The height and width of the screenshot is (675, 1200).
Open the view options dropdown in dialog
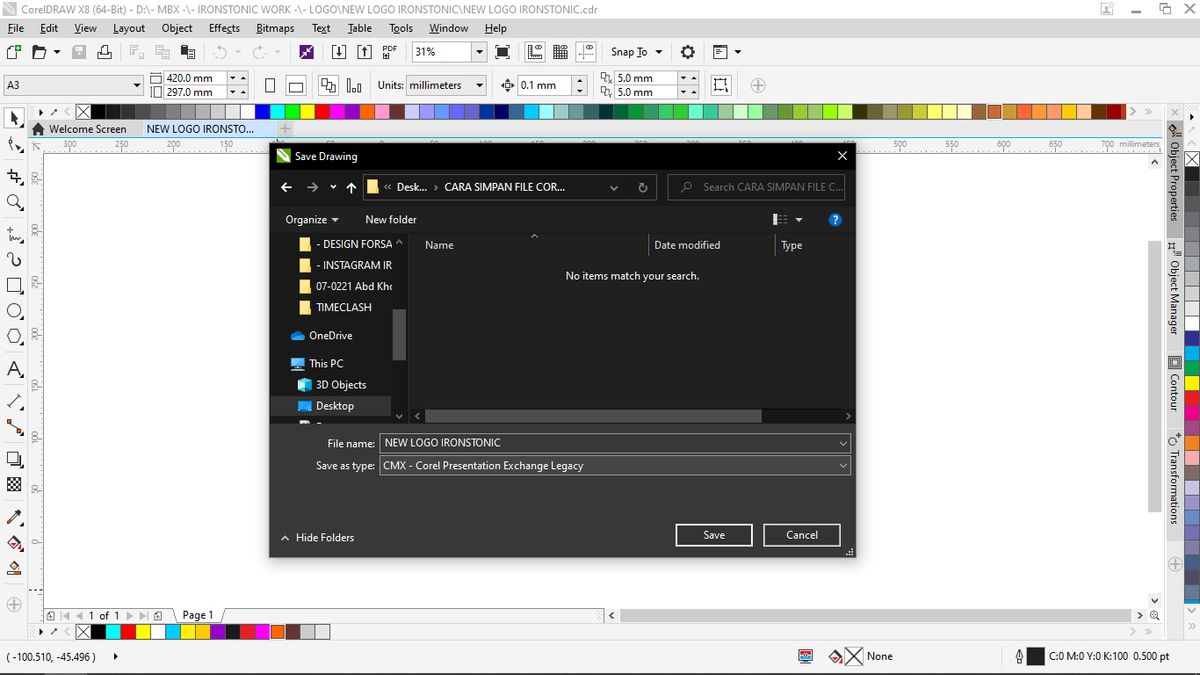798,220
